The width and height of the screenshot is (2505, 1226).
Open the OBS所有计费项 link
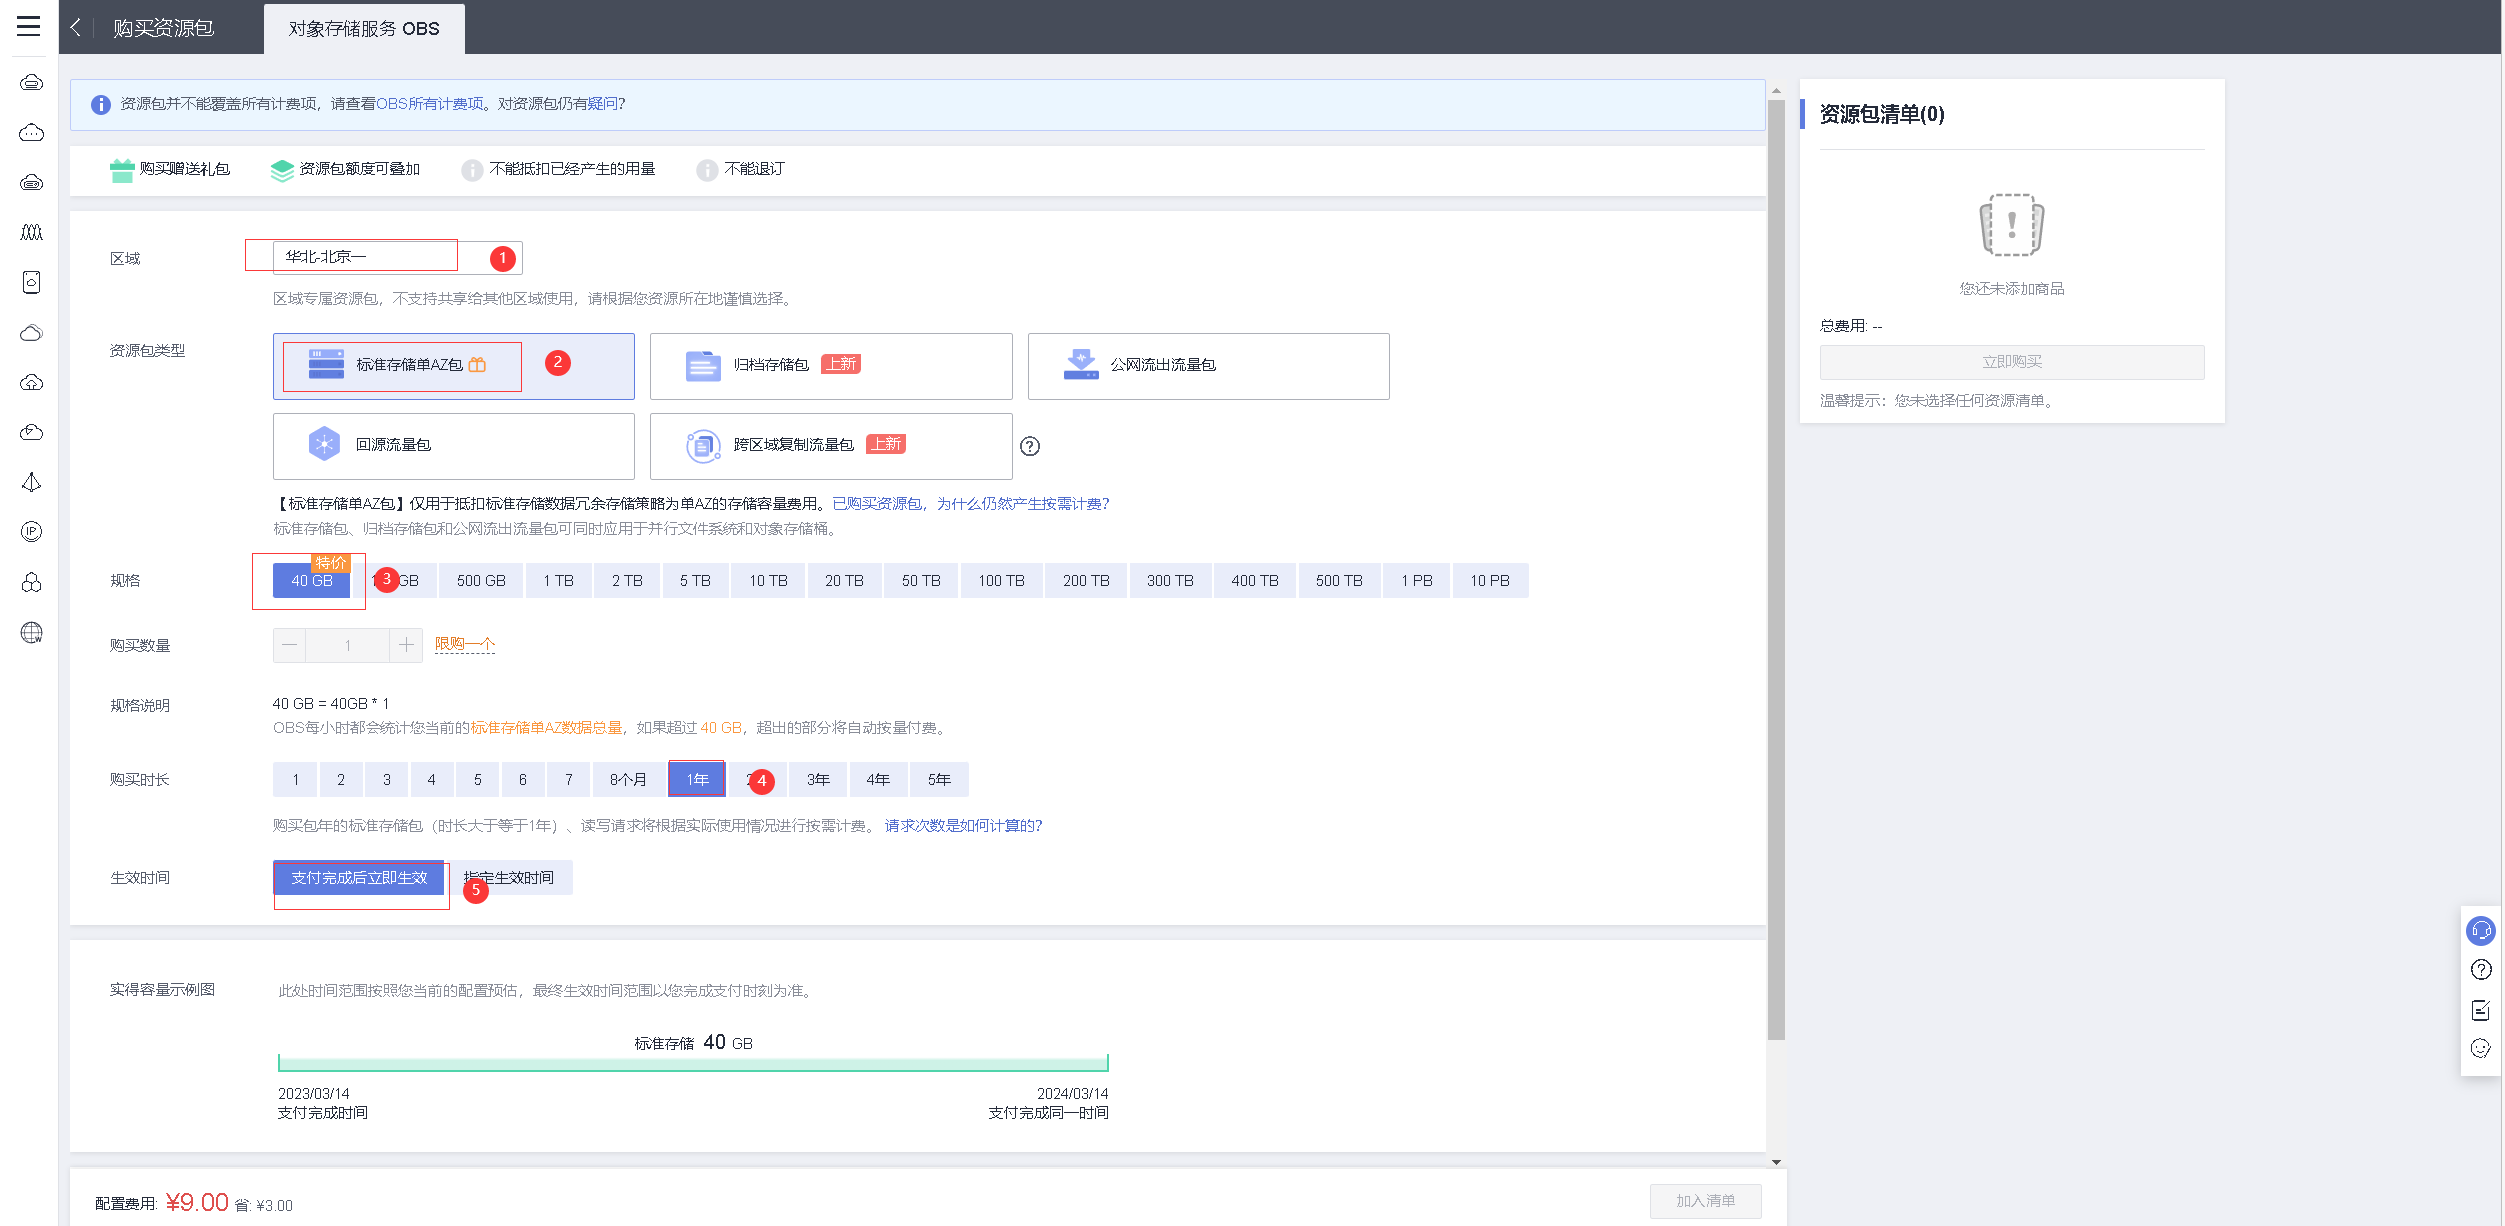tap(429, 104)
